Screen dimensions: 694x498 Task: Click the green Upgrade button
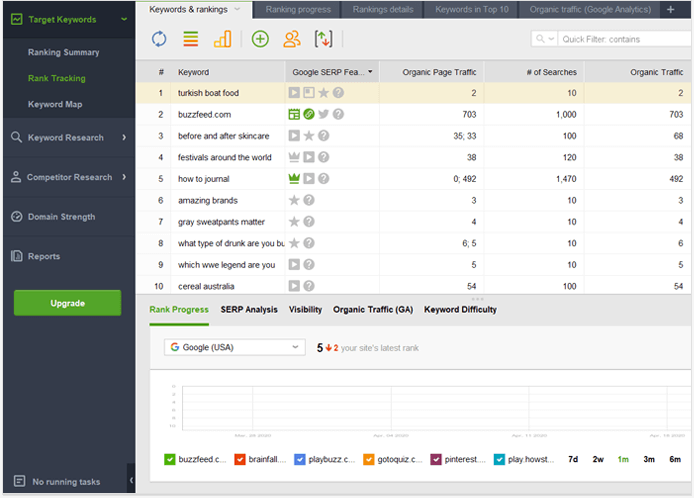coord(67,303)
